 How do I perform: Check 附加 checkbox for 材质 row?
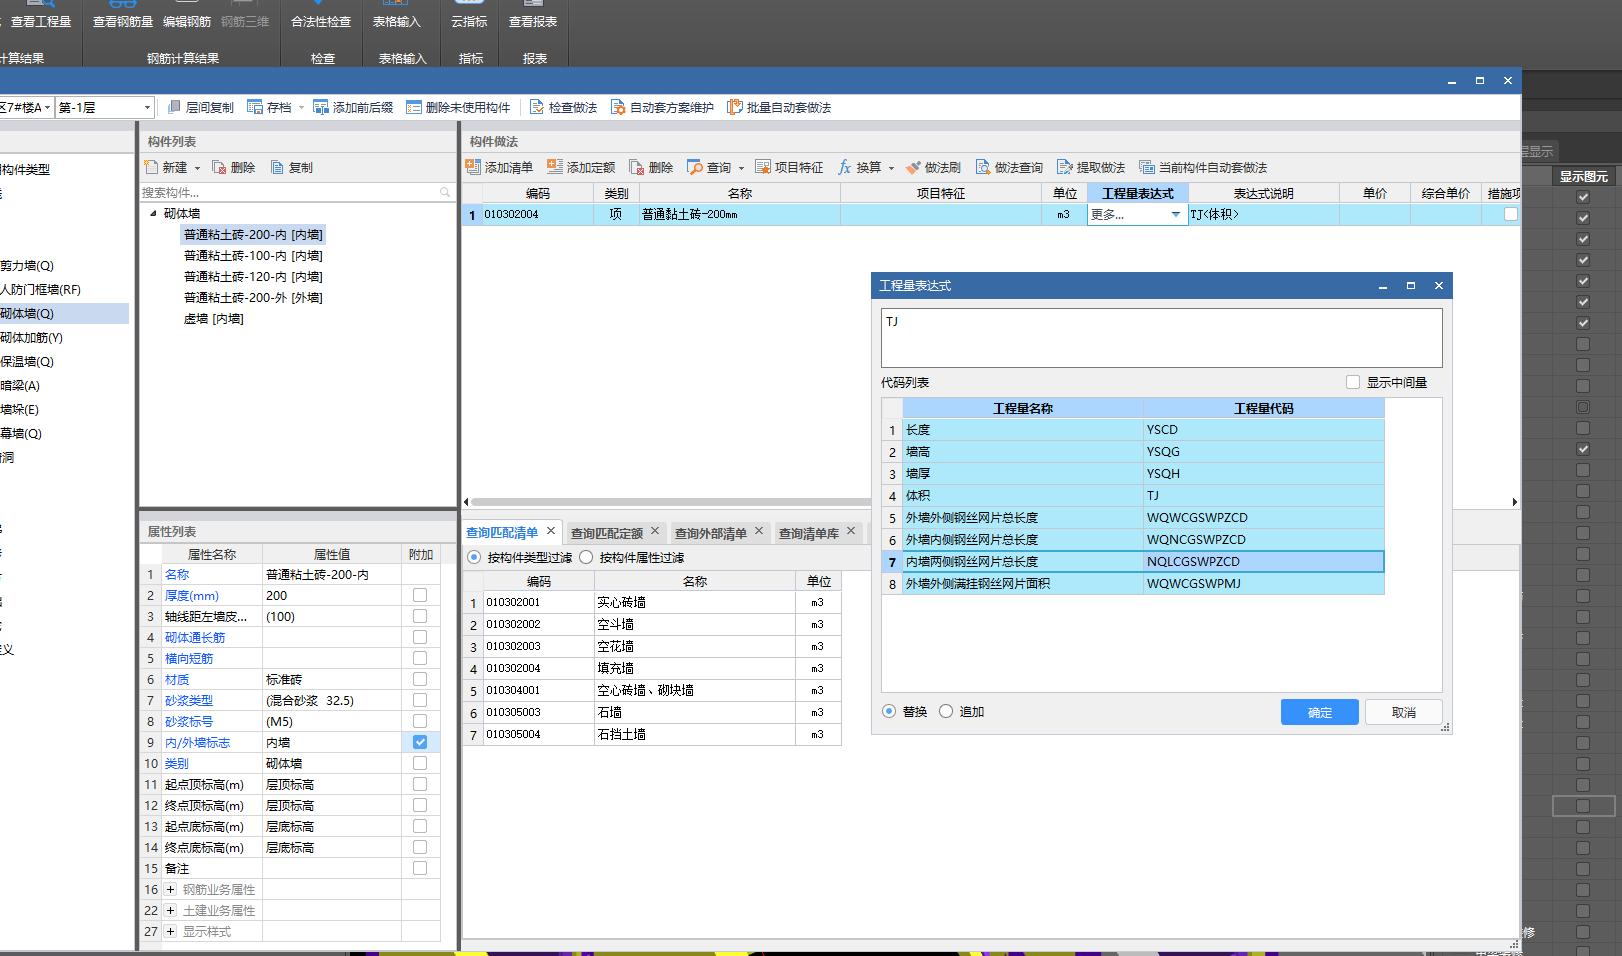click(420, 679)
